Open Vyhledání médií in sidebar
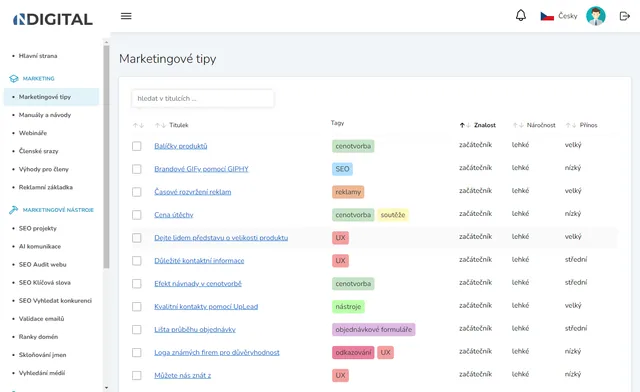Image resolution: width=640 pixels, height=392 pixels. click(42, 373)
